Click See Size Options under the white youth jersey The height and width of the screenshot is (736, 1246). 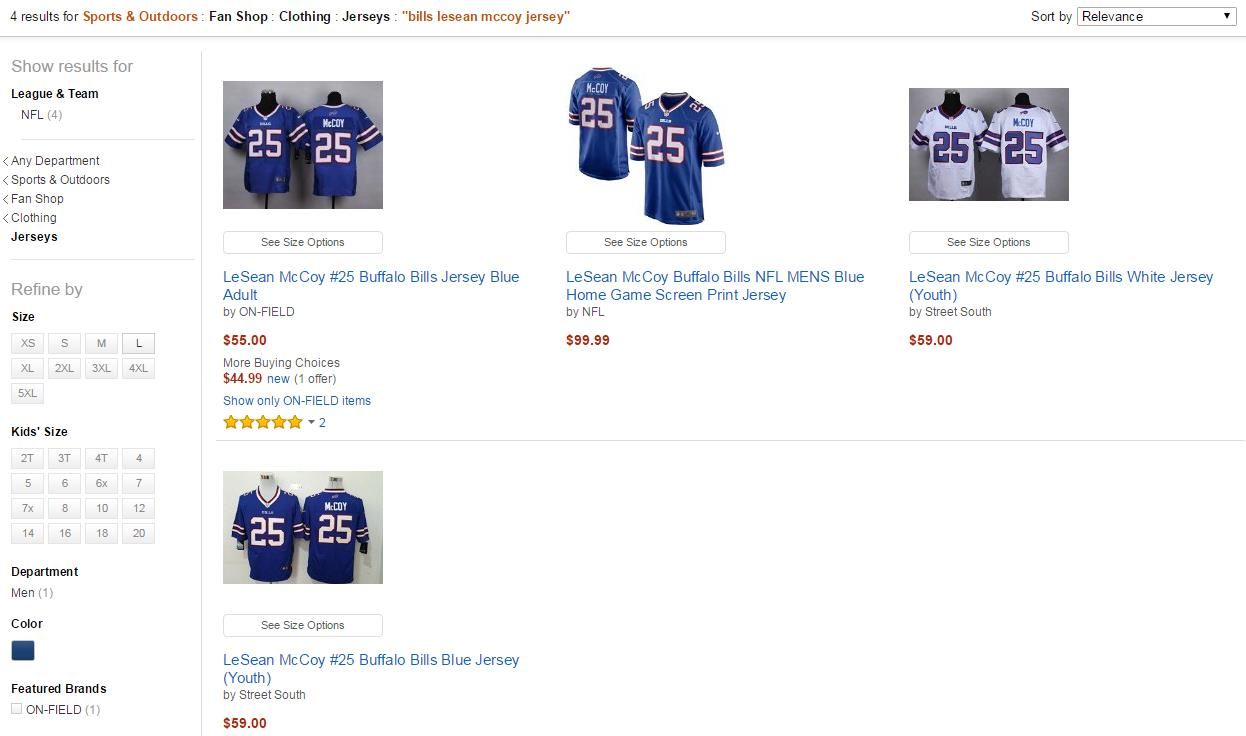click(x=988, y=242)
